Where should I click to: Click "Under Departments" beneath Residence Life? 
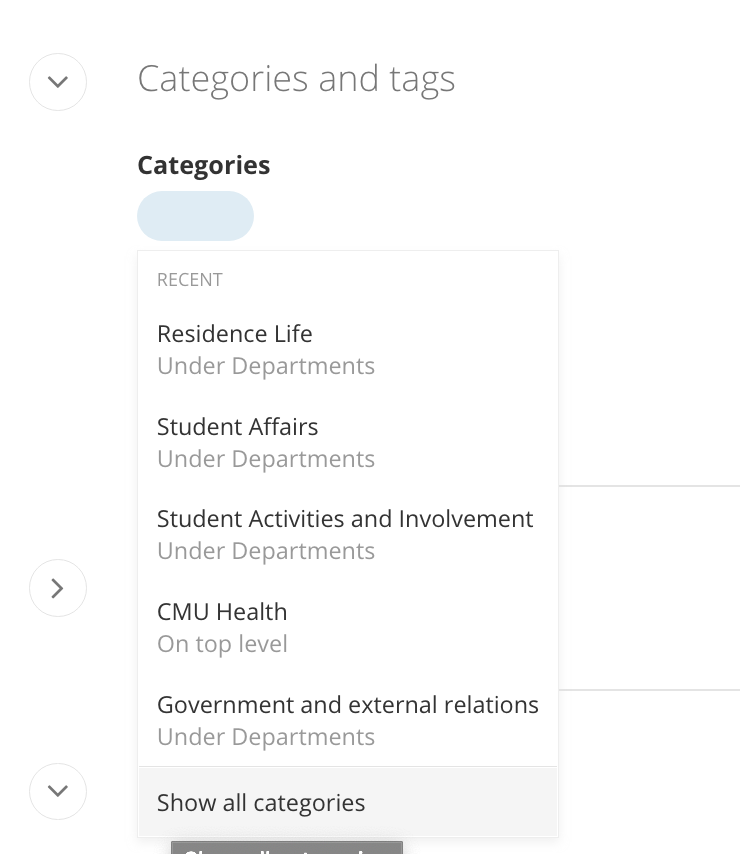[x=266, y=366]
